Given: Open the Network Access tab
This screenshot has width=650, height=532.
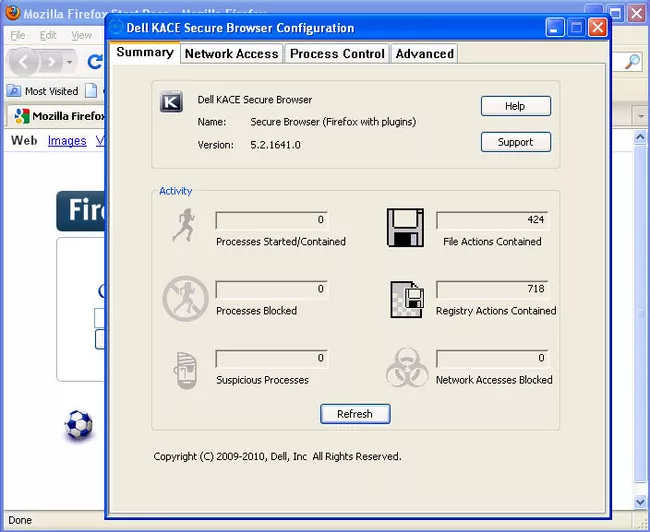Looking at the screenshot, I should [x=231, y=54].
